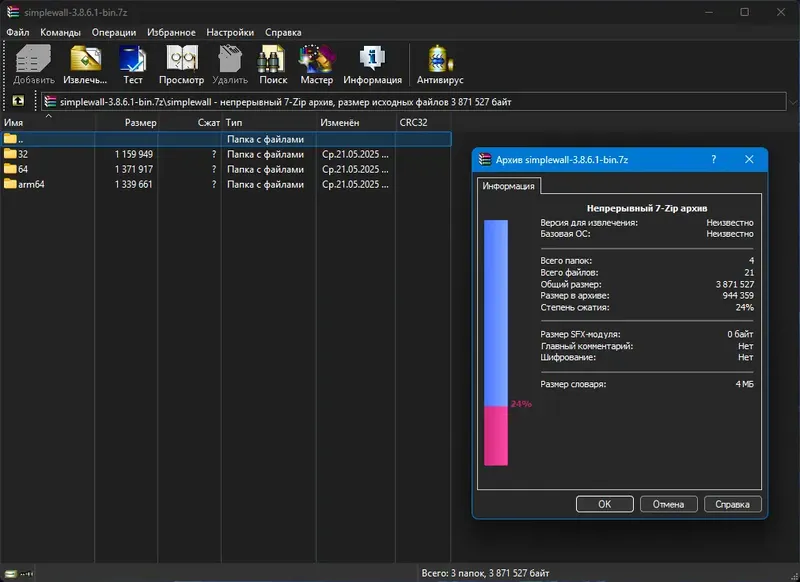800x582 pixels.
Task: Click the Справка button in dialog
Action: pos(733,504)
